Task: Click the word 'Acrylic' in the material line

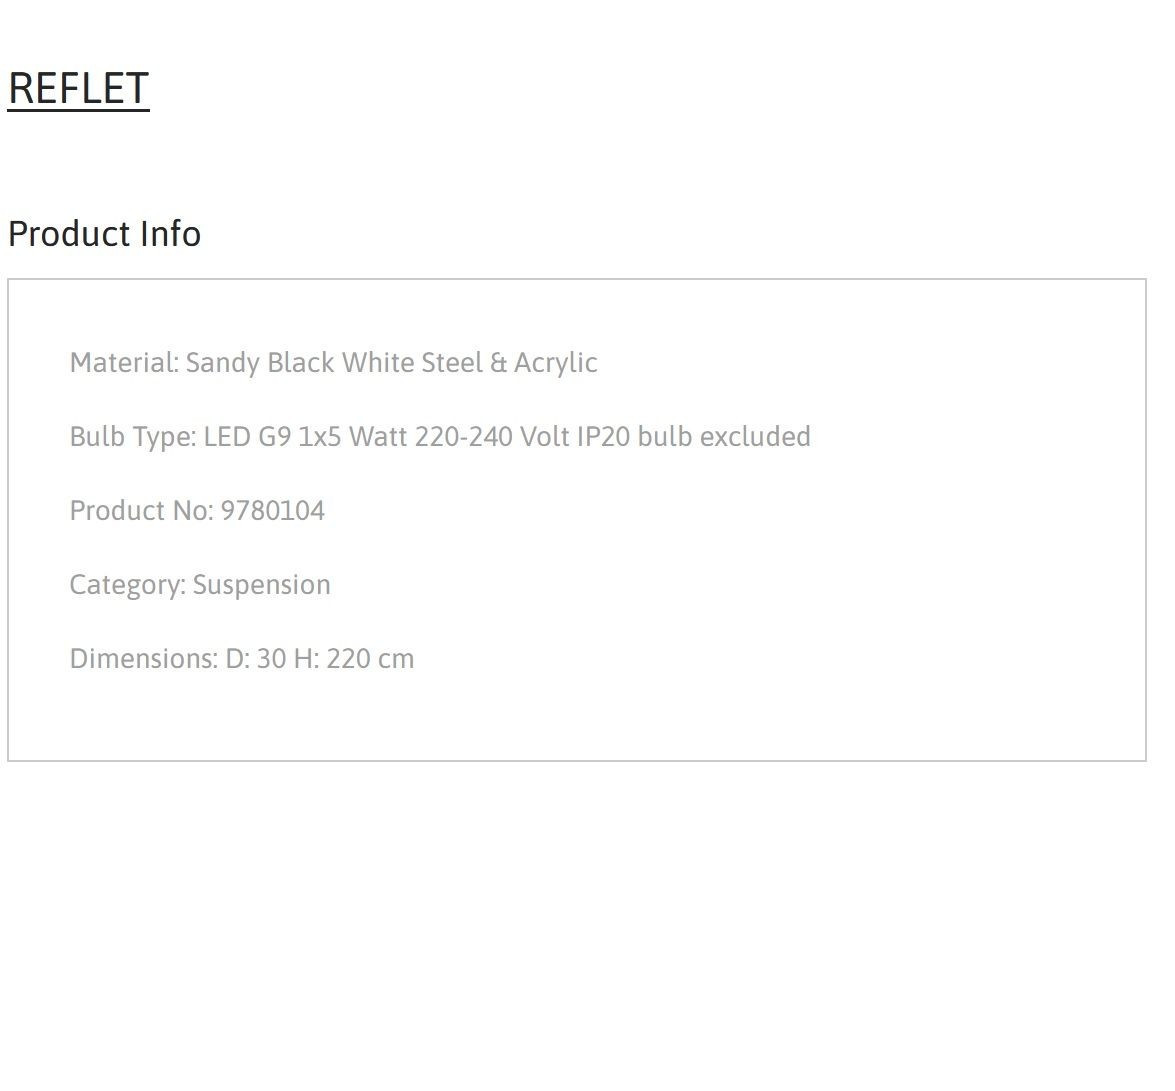Action: pyautogui.click(x=555, y=363)
